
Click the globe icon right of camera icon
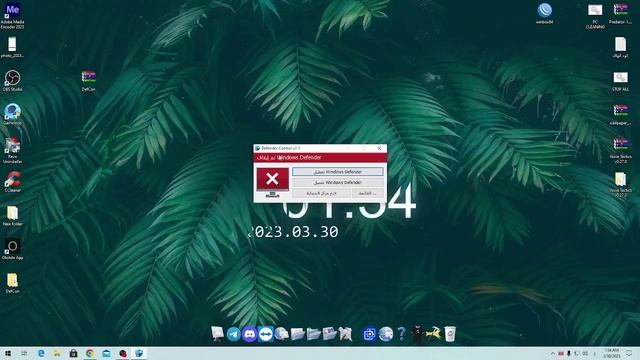click(x=385, y=334)
